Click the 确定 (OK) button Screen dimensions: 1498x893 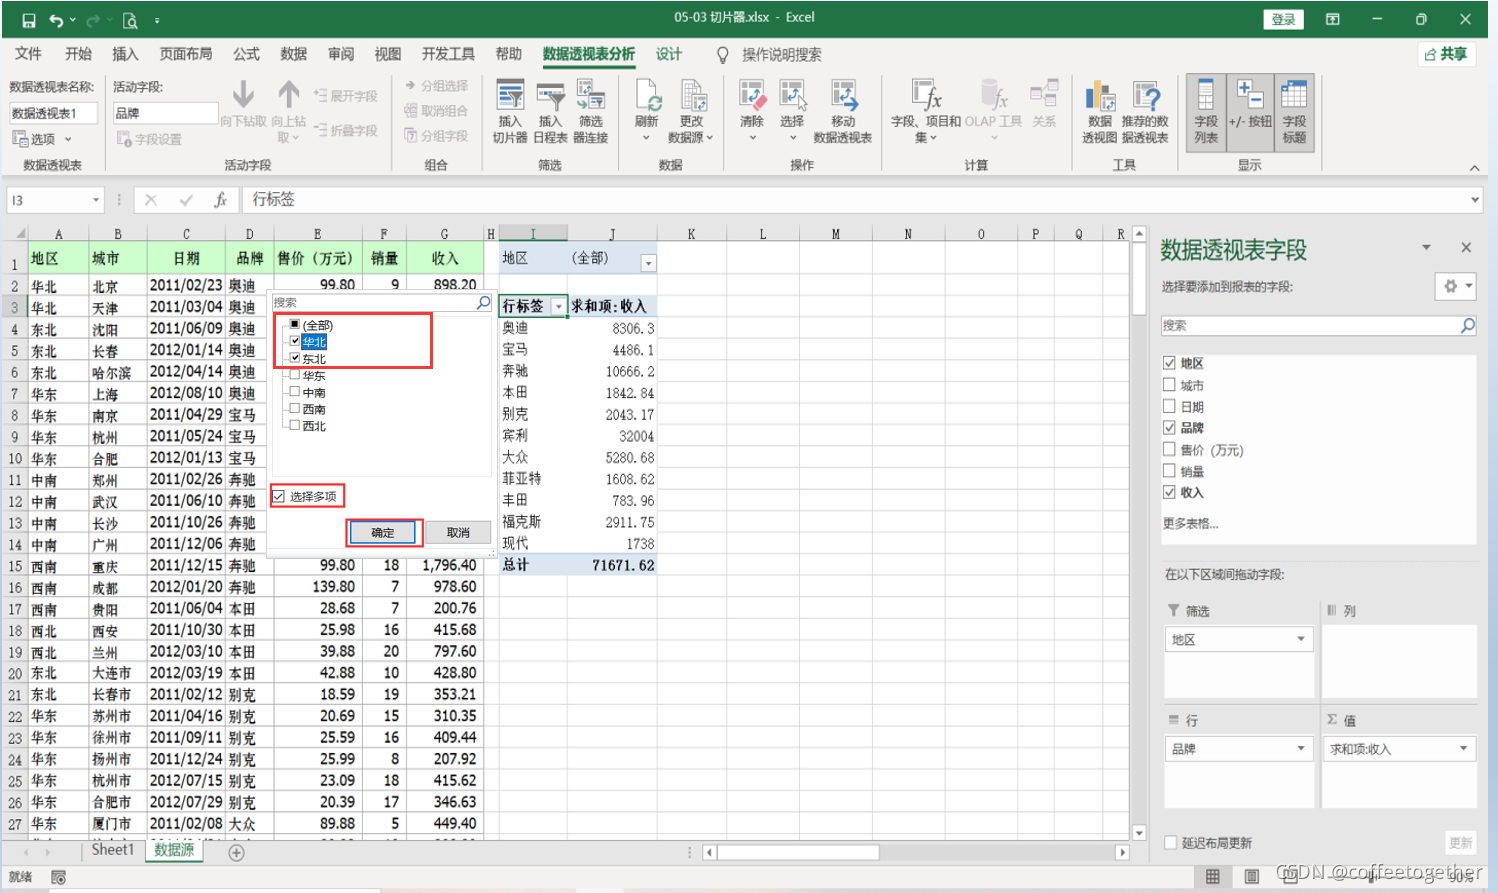[x=384, y=532]
